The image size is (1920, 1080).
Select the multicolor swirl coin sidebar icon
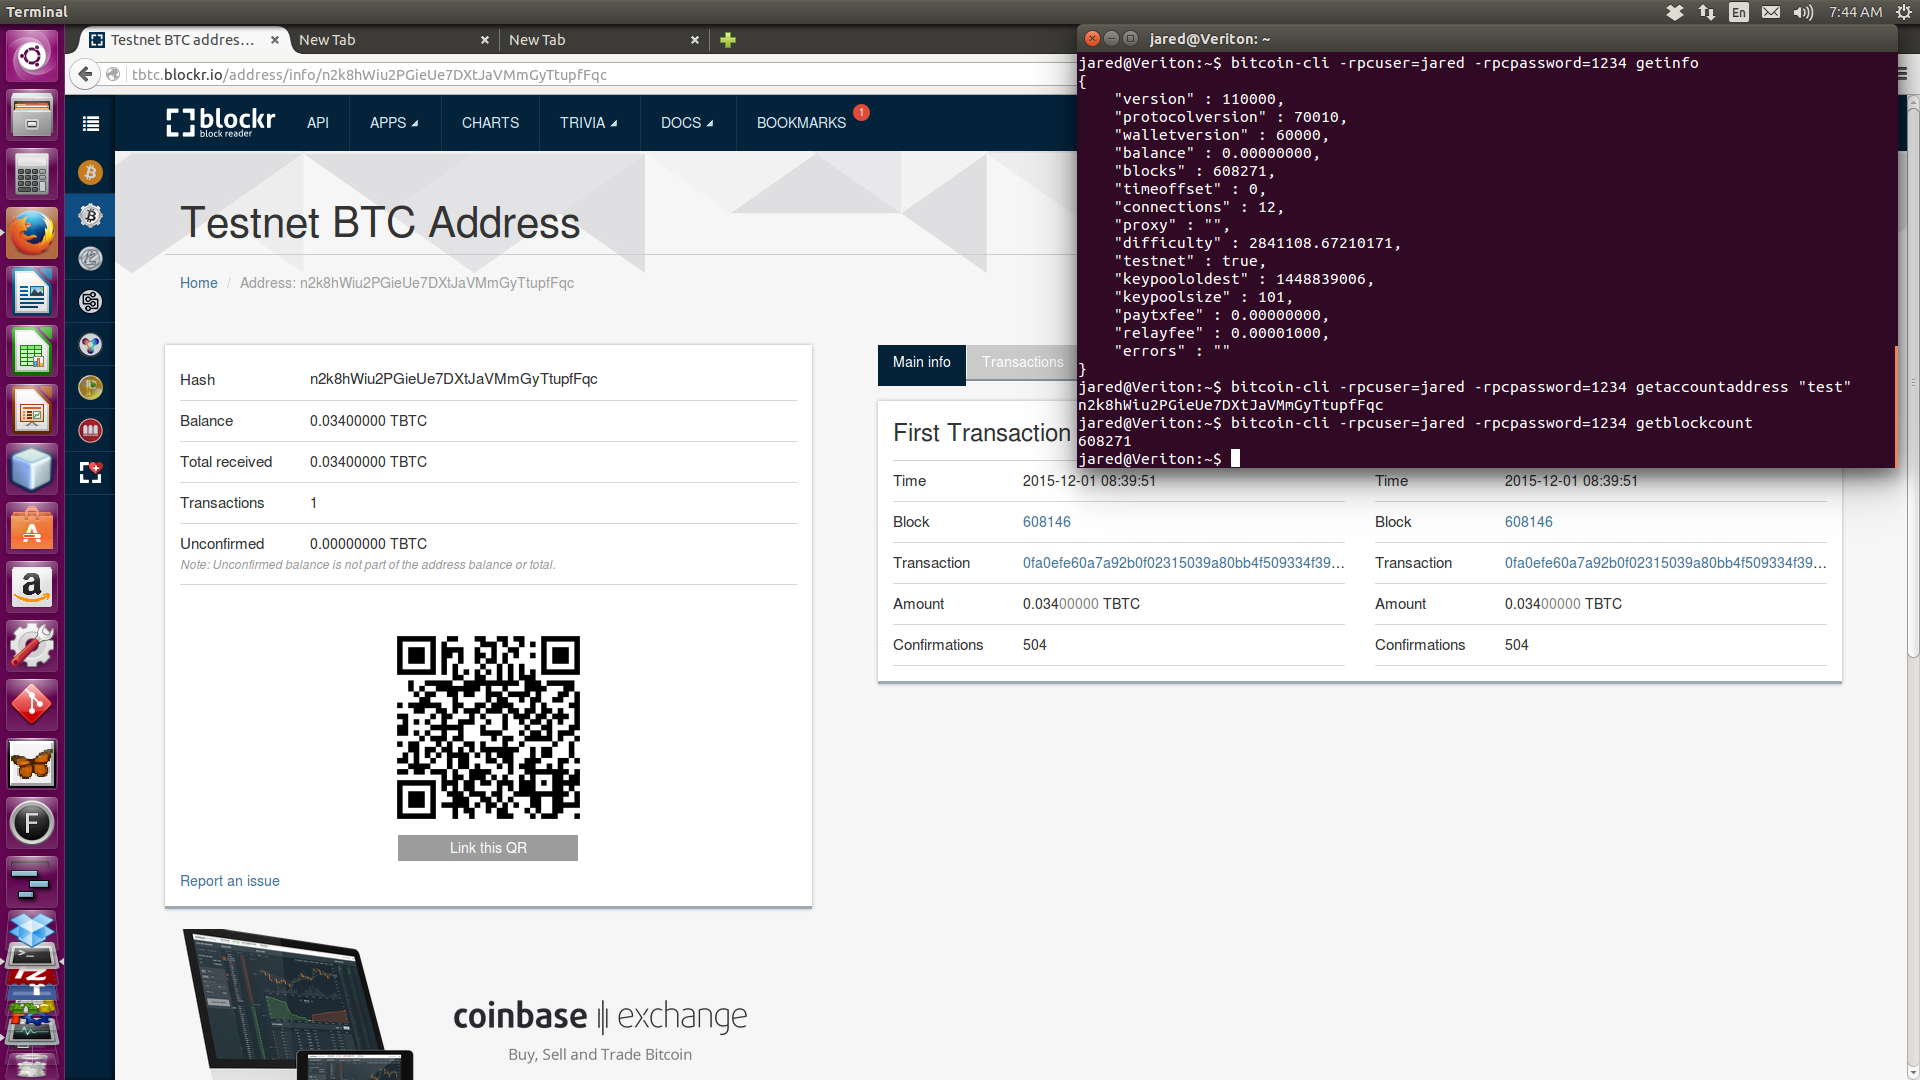tap(90, 345)
